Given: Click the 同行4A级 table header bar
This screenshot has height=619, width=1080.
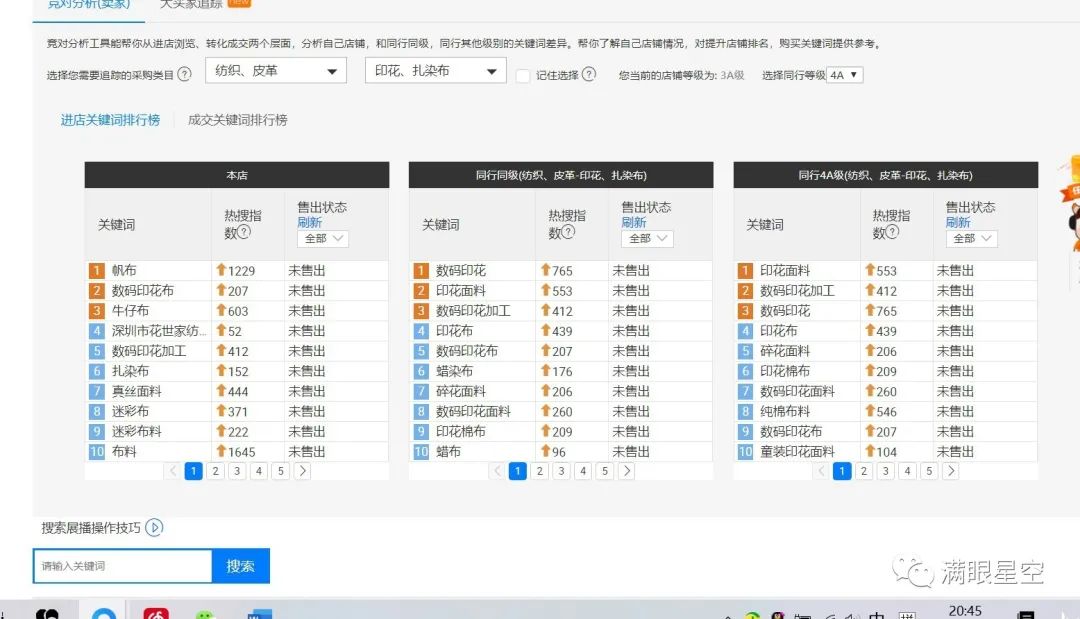Looking at the screenshot, I should coord(886,175).
